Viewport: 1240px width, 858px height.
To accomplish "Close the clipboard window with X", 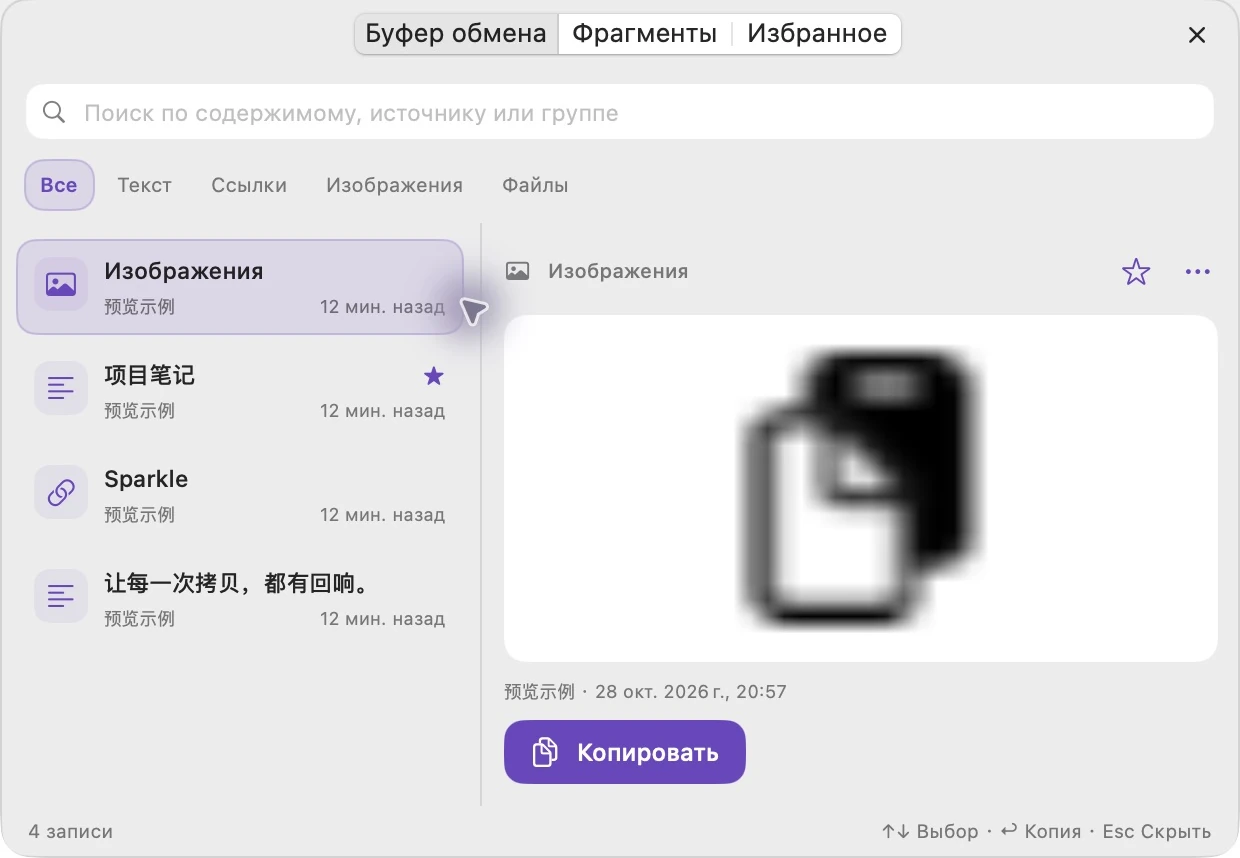I will pyautogui.click(x=1196, y=35).
